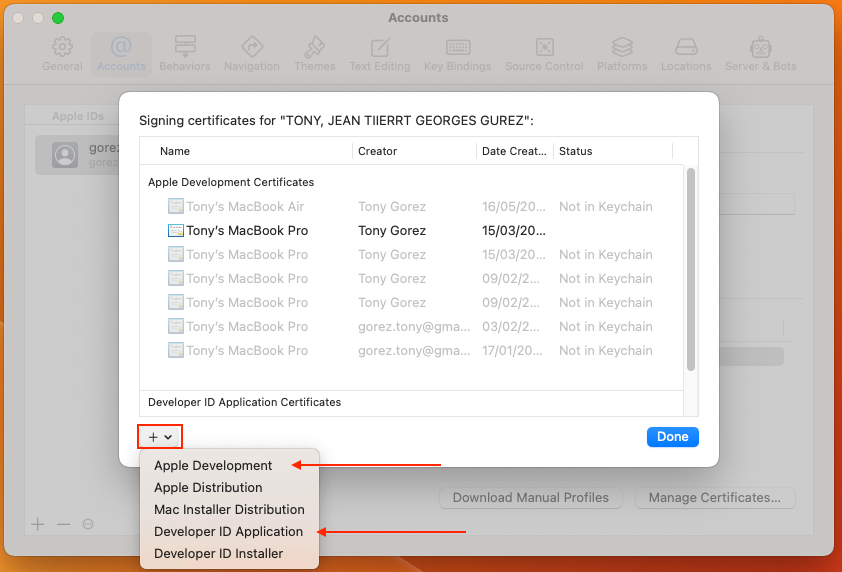Select Apple Distribution from the popup menu
Image resolution: width=842 pixels, height=572 pixels.
click(208, 487)
